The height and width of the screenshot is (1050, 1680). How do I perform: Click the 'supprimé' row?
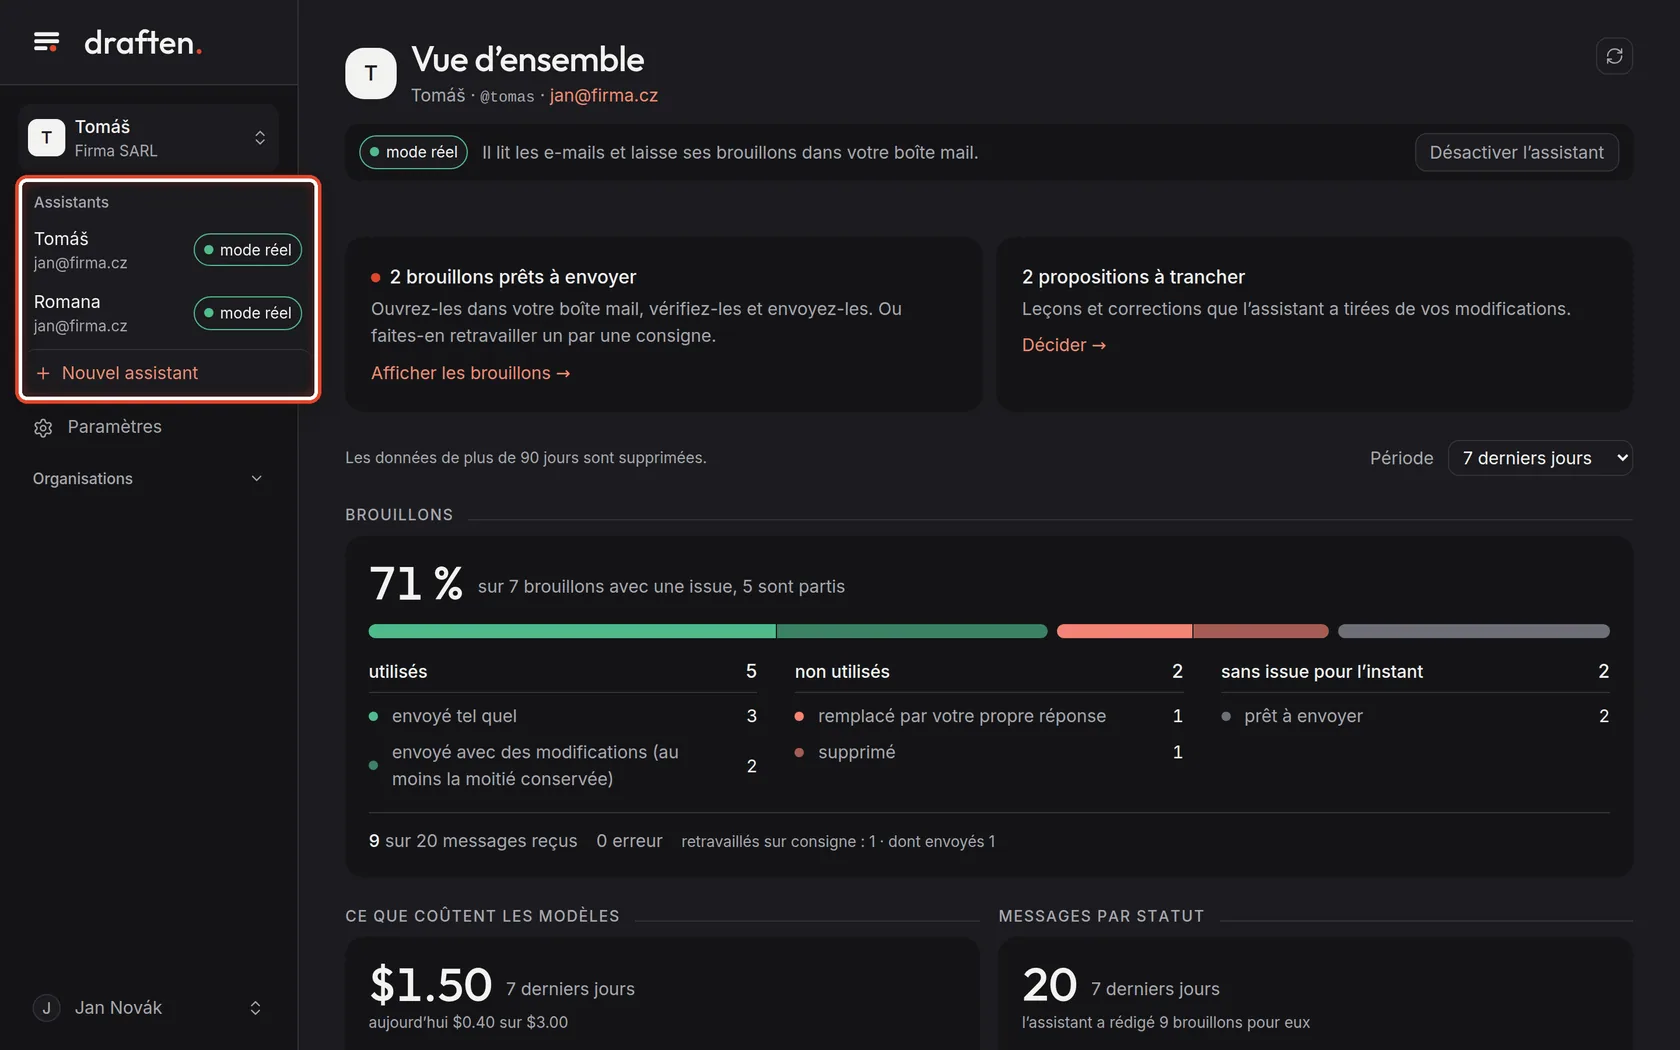pyautogui.click(x=989, y=752)
